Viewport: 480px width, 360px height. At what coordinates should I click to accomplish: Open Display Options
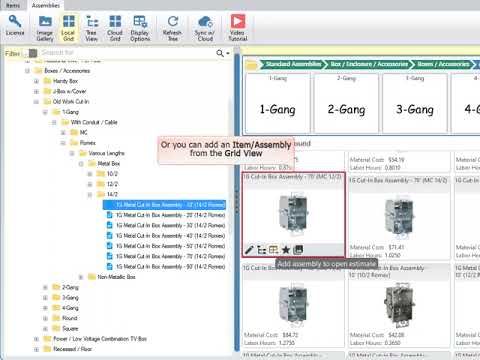coord(140,29)
